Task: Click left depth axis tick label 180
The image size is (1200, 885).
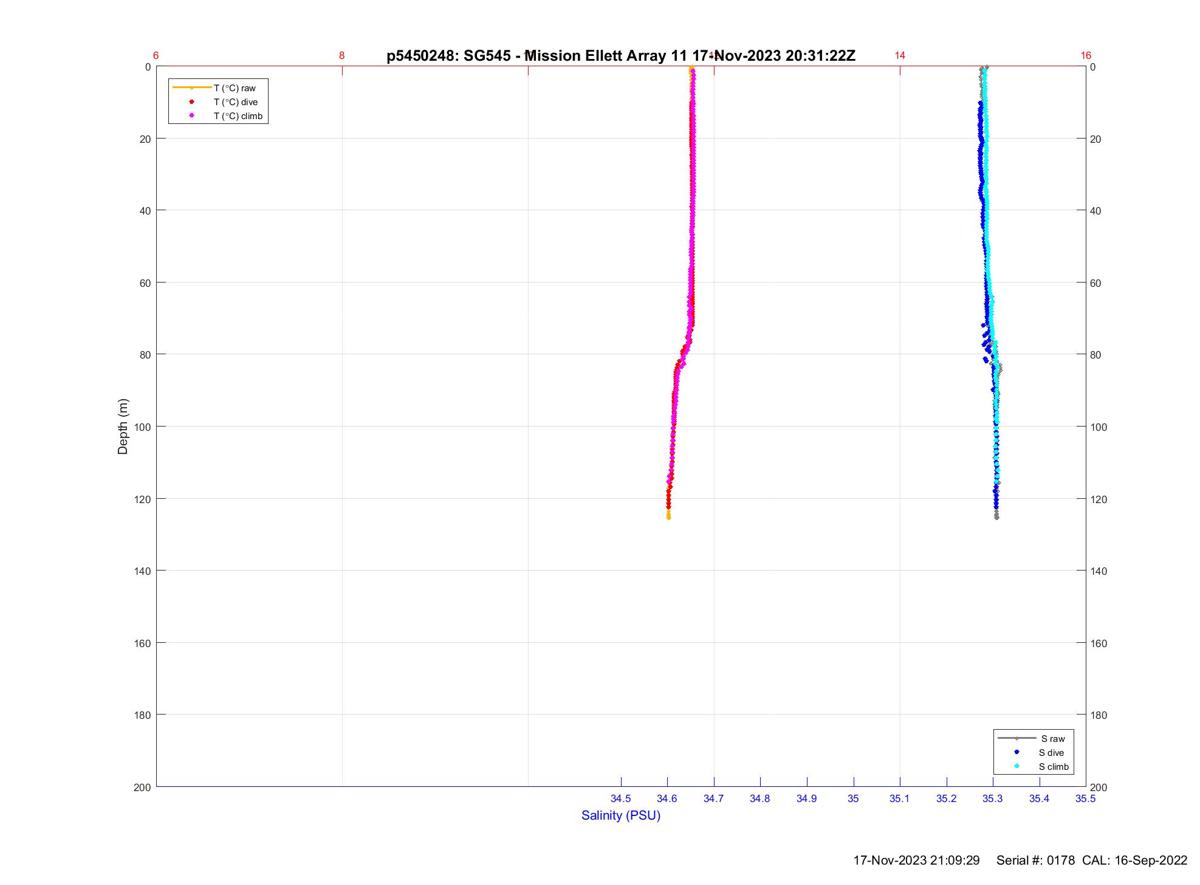Action: point(141,715)
